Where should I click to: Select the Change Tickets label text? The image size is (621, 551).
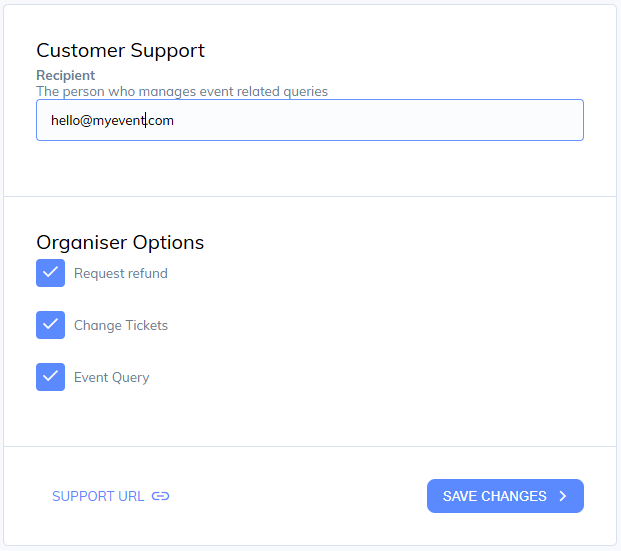pos(121,325)
